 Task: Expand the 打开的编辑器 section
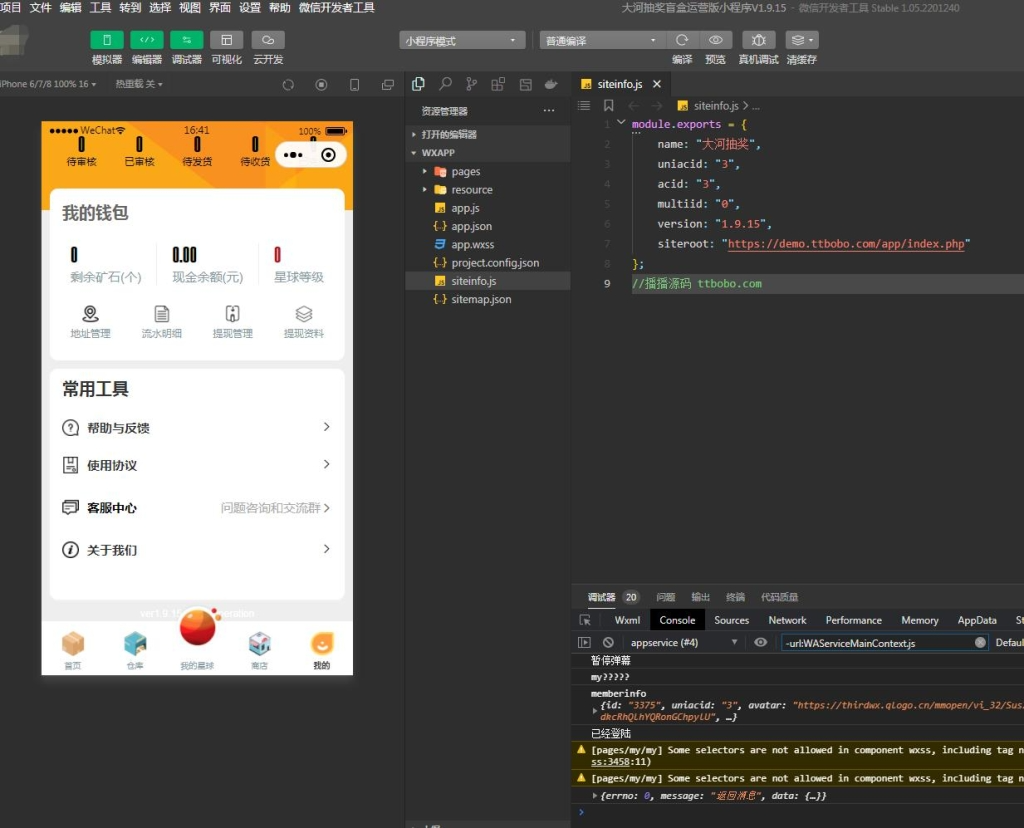click(x=488, y=135)
